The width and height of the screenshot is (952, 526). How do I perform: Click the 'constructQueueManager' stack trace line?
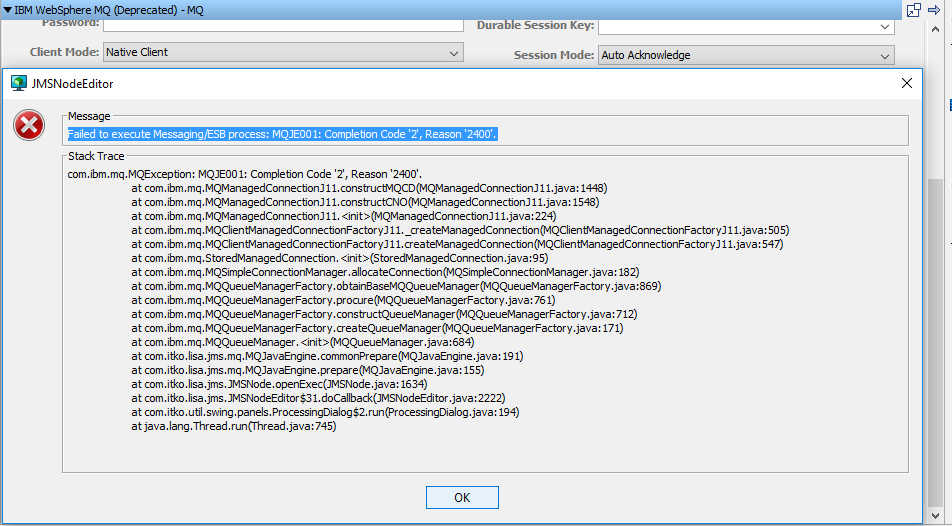384,314
